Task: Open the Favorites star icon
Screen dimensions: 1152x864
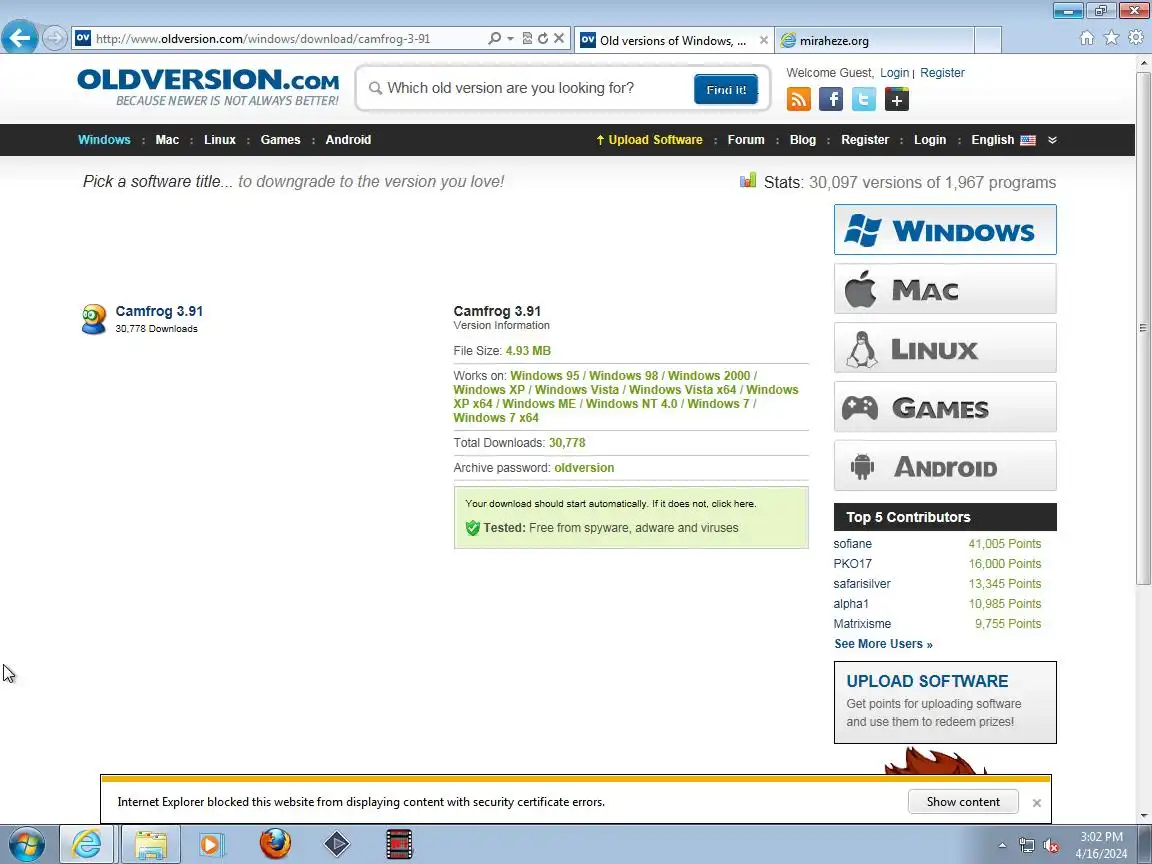Action: (1112, 38)
